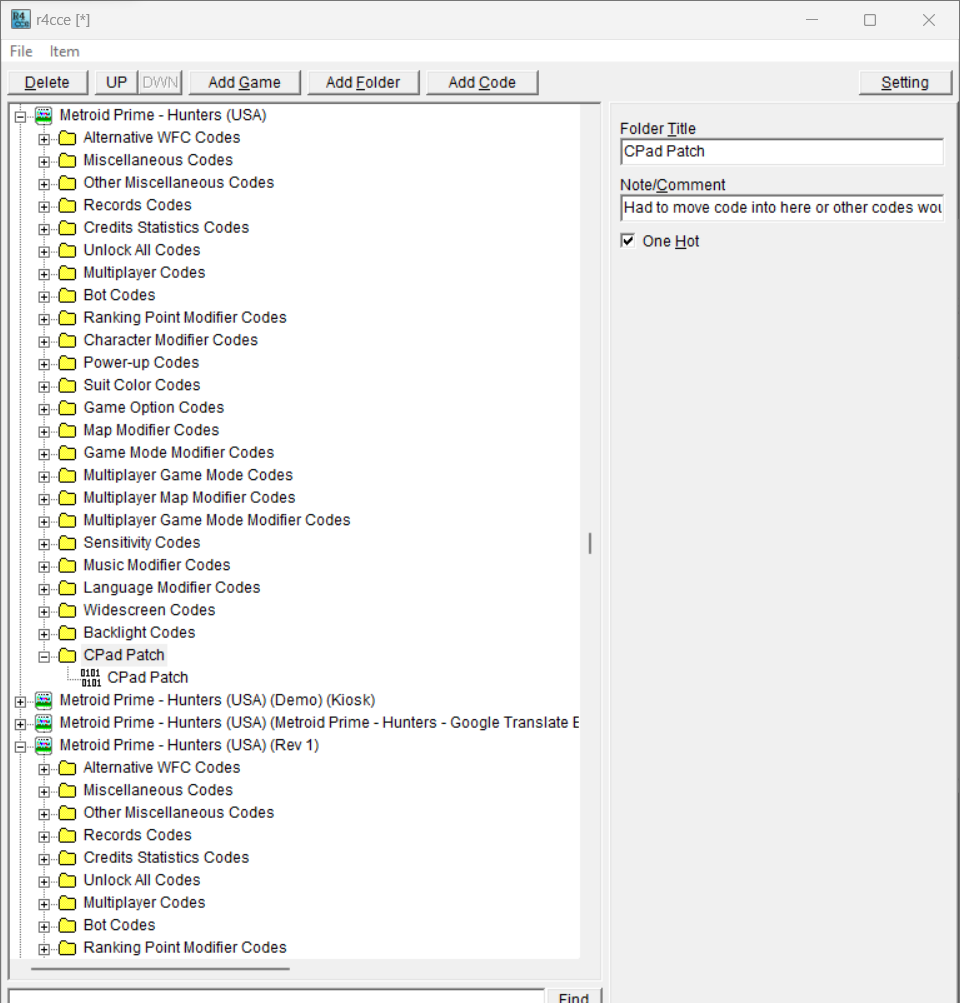Image resolution: width=960 pixels, height=1003 pixels.
Task: Select the first Credits Statistics Codes row
Action: [166, 228]
